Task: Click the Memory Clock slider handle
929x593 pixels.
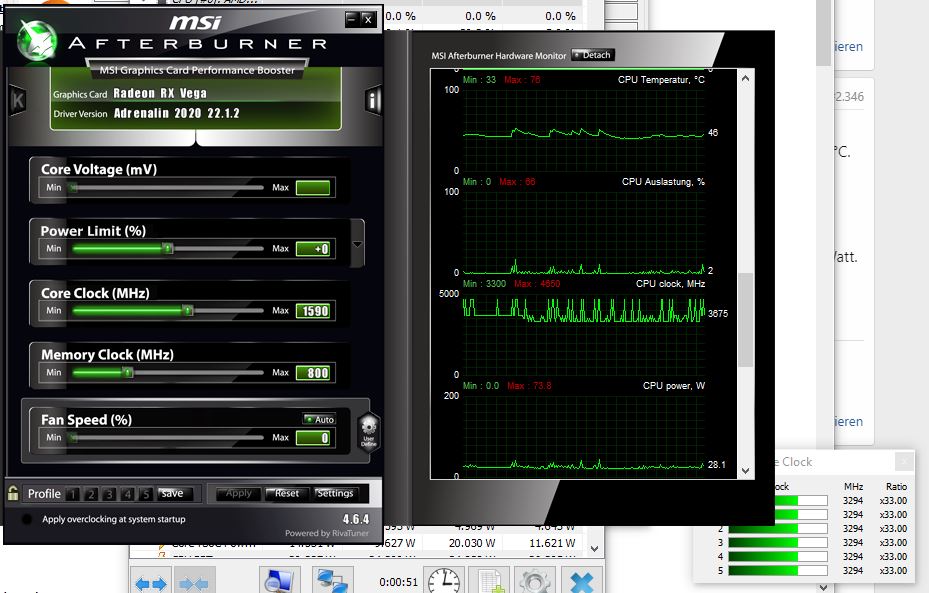Action: [x=128, y=373]
